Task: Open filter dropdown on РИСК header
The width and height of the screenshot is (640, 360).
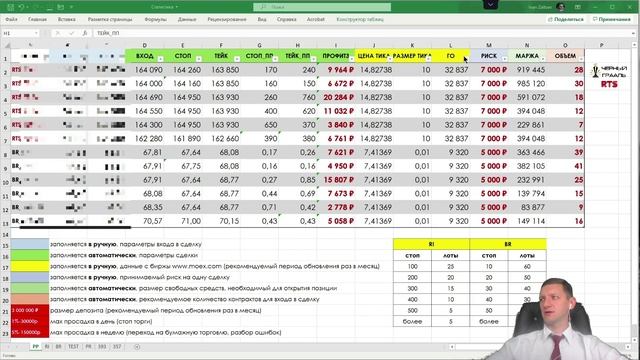Action: [x=504, y=59]
